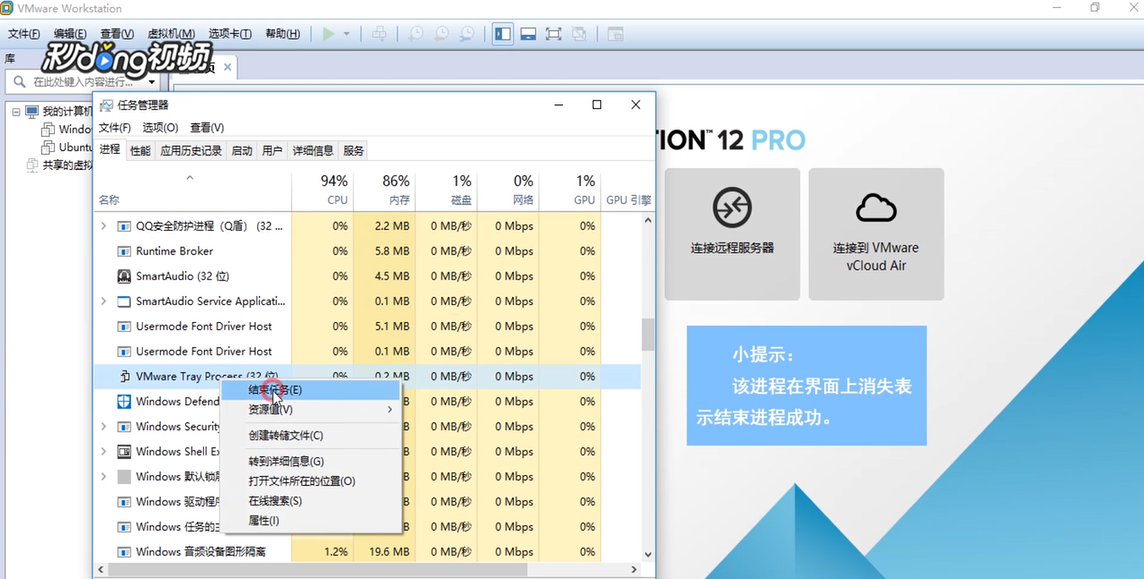This screenshot has height=579, width=1144.
Task: Click Windows Defender shield icon
Action: 124,402
